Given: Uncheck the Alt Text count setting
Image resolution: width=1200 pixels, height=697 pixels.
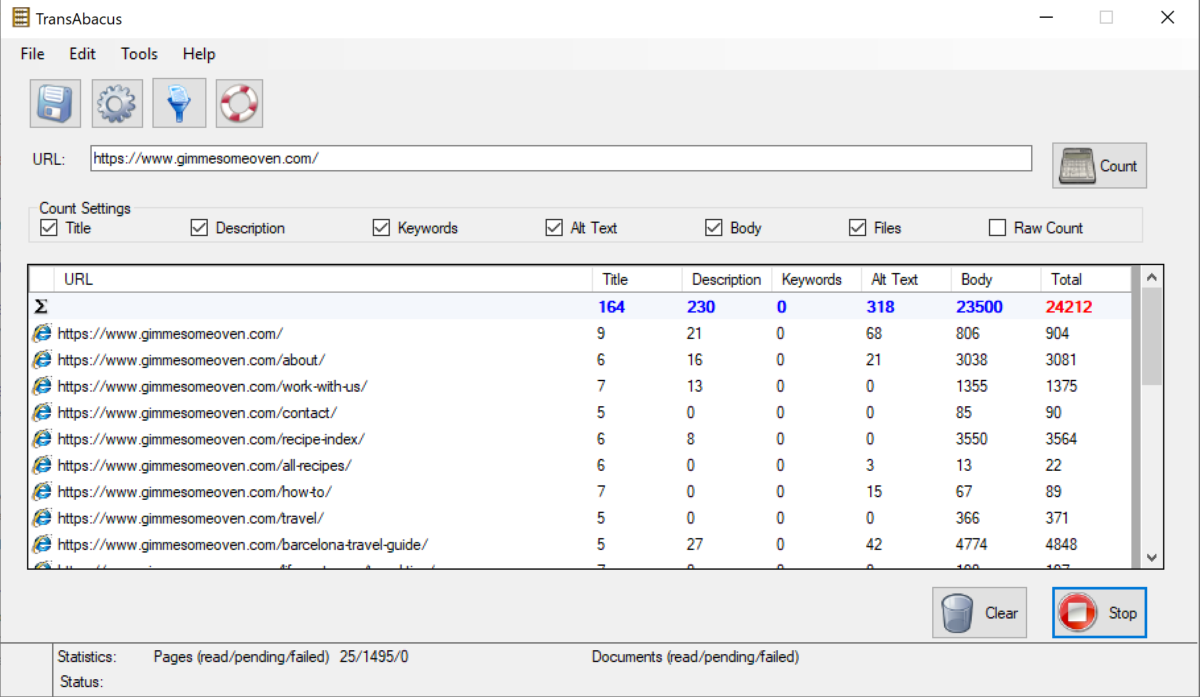Looking at the screenshot, I should [554, 228].
